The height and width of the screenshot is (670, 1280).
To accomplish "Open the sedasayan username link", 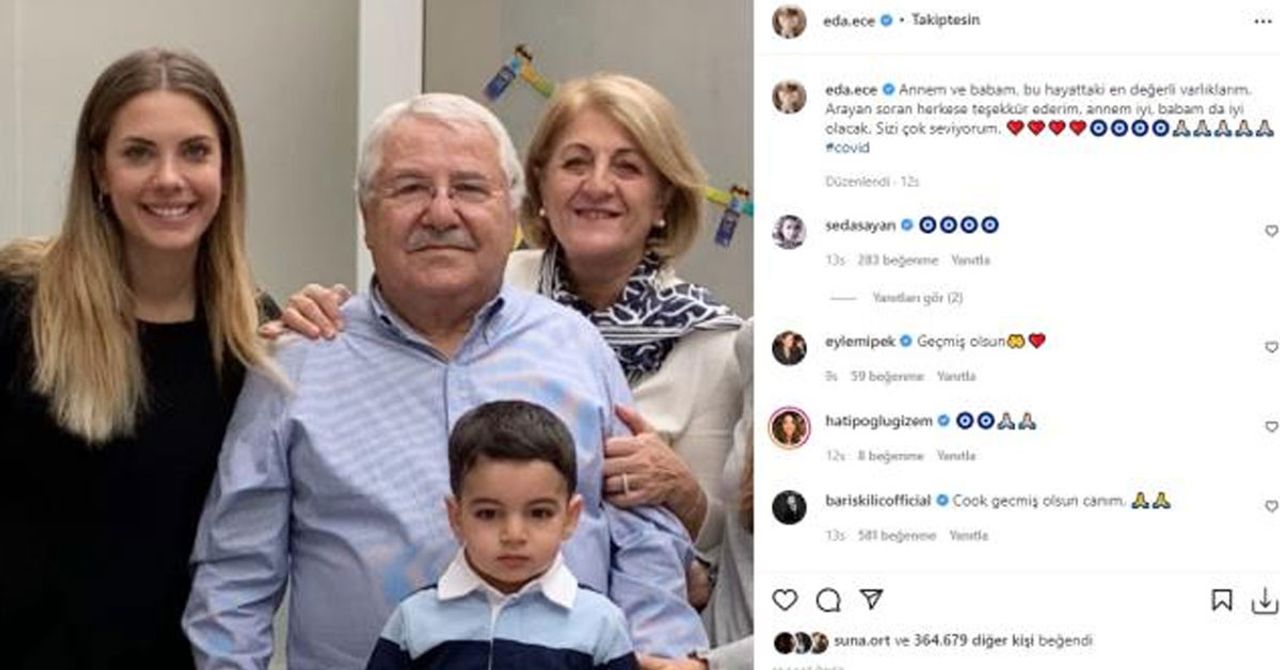I will (861, 225).
